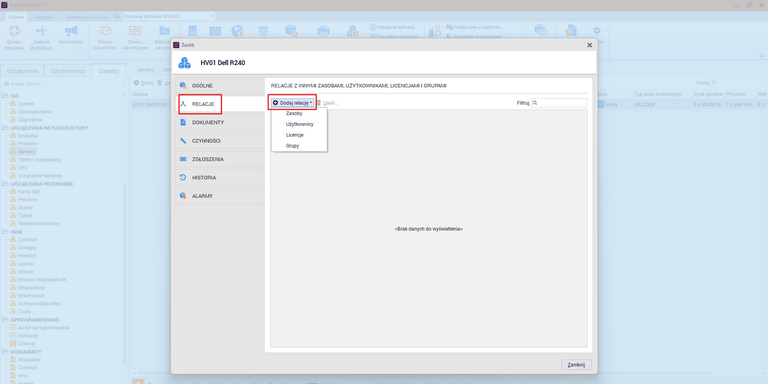This screenshot has height=384, width=768.
Task: Collapse the URZĄDZENIA INFRASTRUKTURY group
Action: point(5,128)
